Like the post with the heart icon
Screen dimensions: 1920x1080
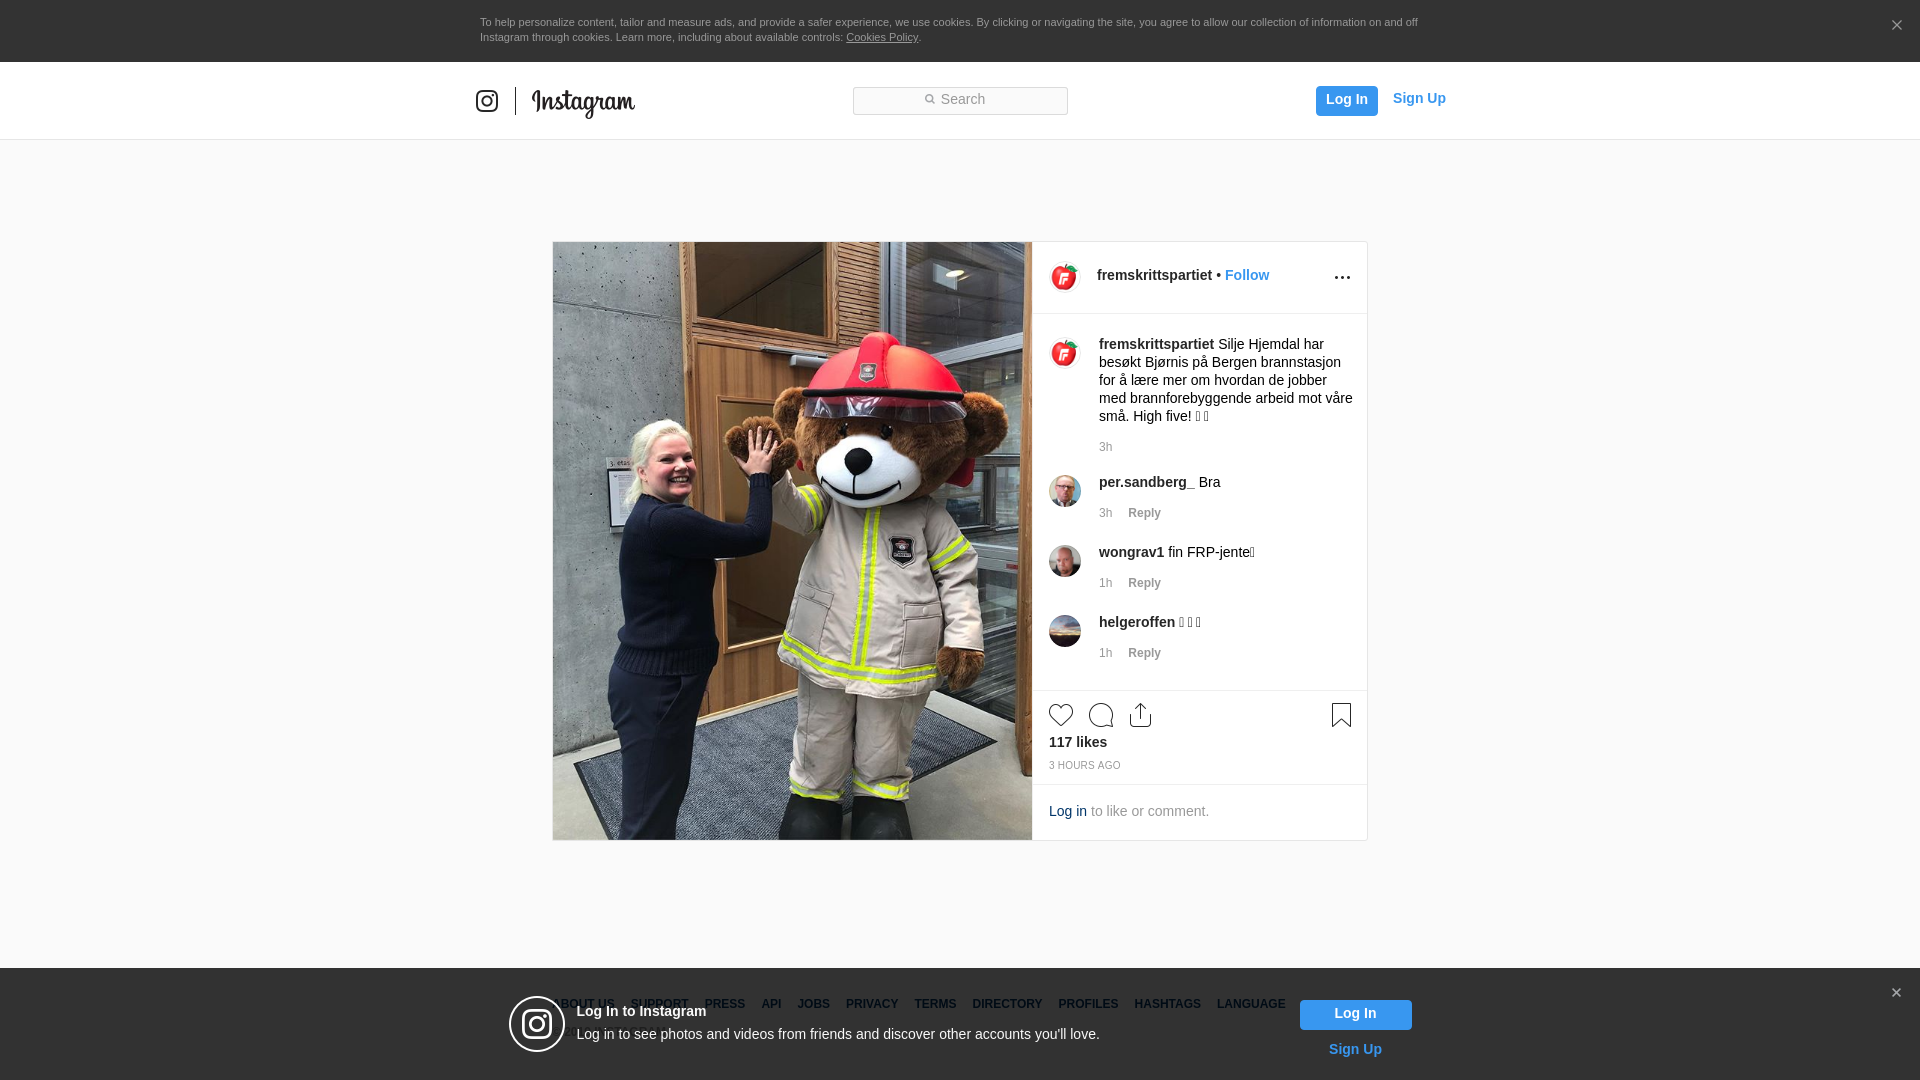pos(1061,715)
